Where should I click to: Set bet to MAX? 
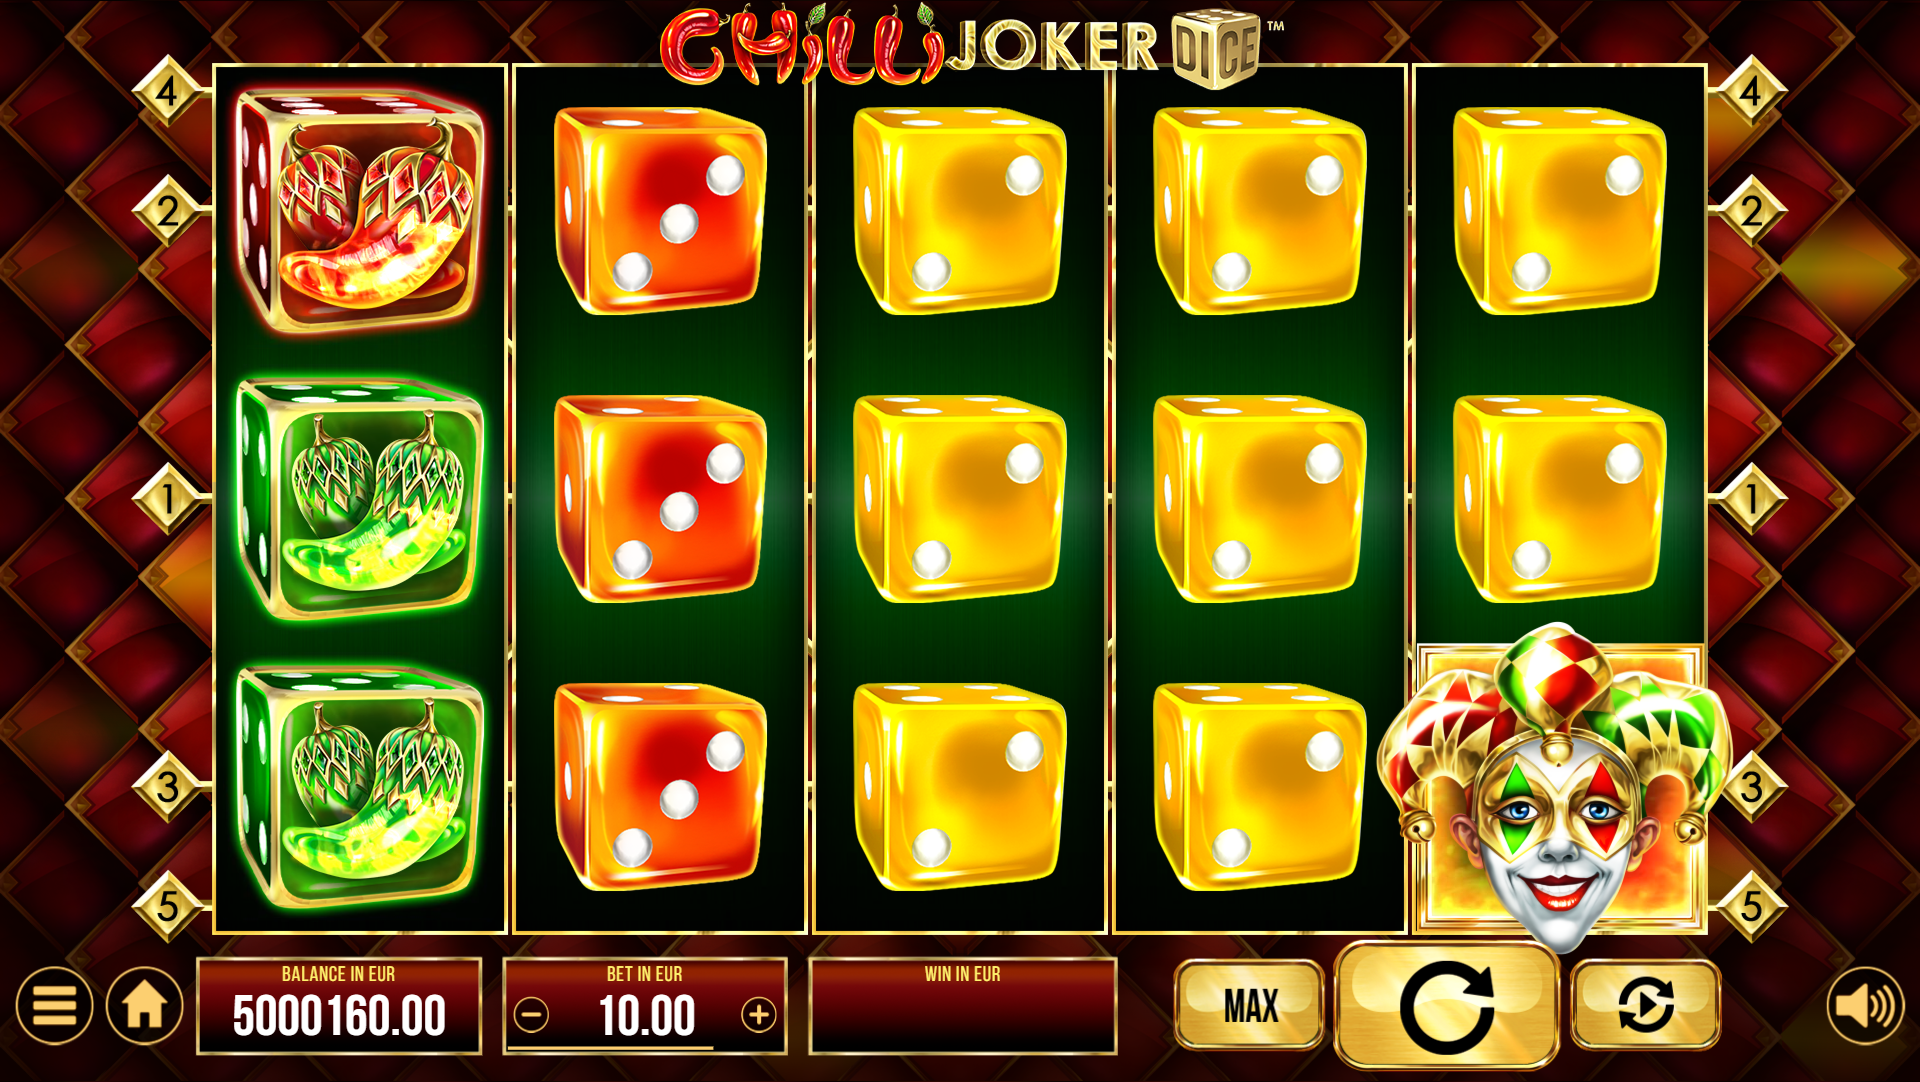(x=1250, y=1005)
